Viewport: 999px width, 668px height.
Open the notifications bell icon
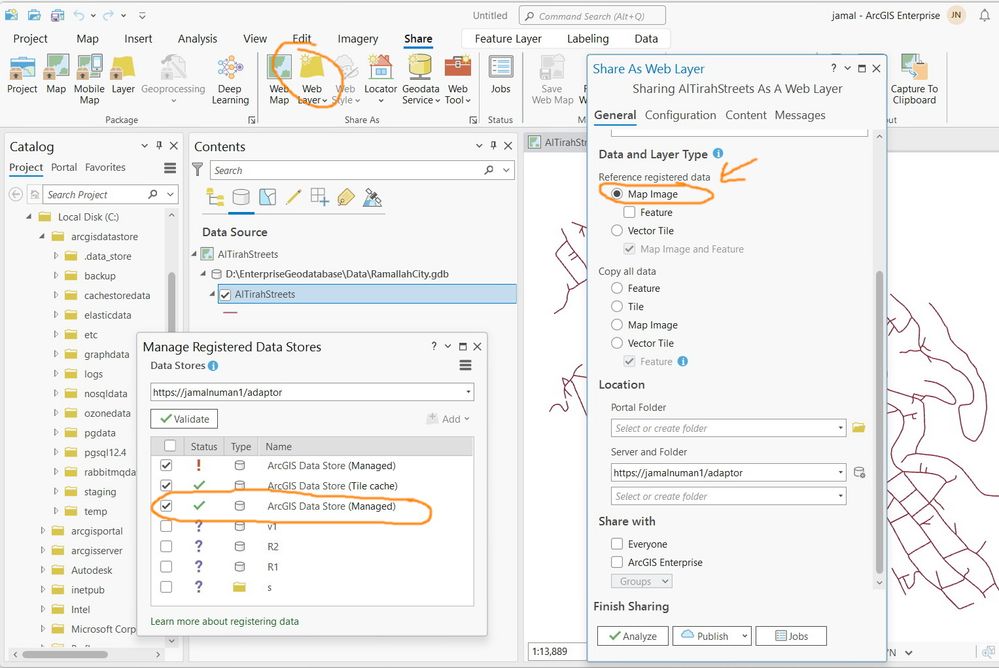click(x=984, y=16)
